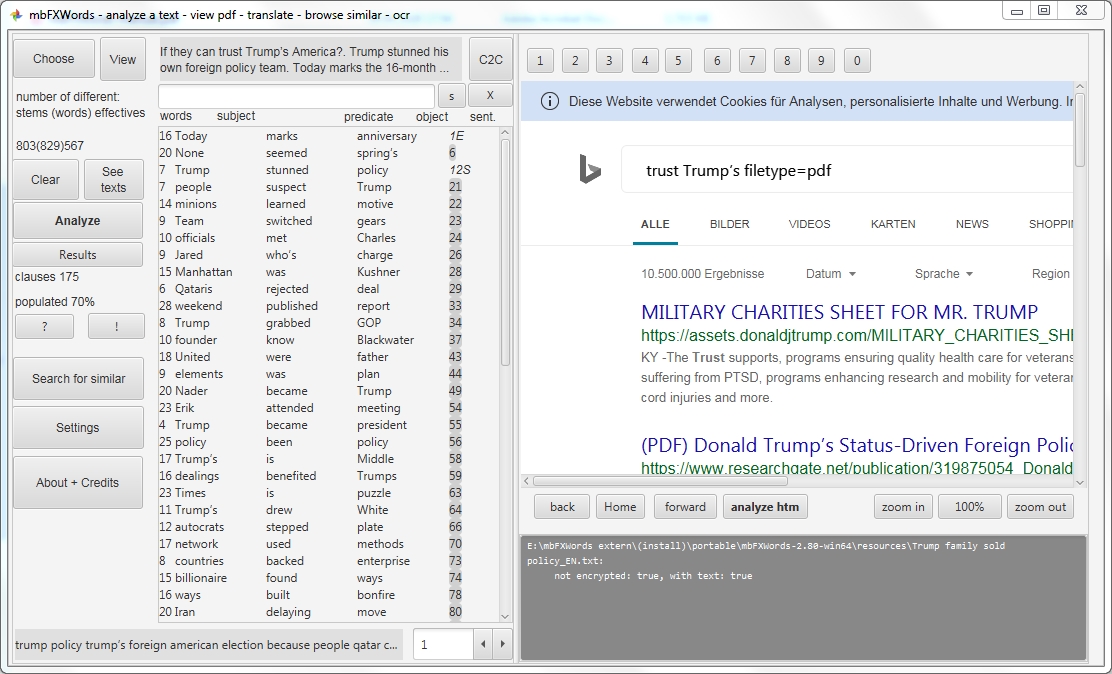Click numbered button 2

click(x=575, y=61)
